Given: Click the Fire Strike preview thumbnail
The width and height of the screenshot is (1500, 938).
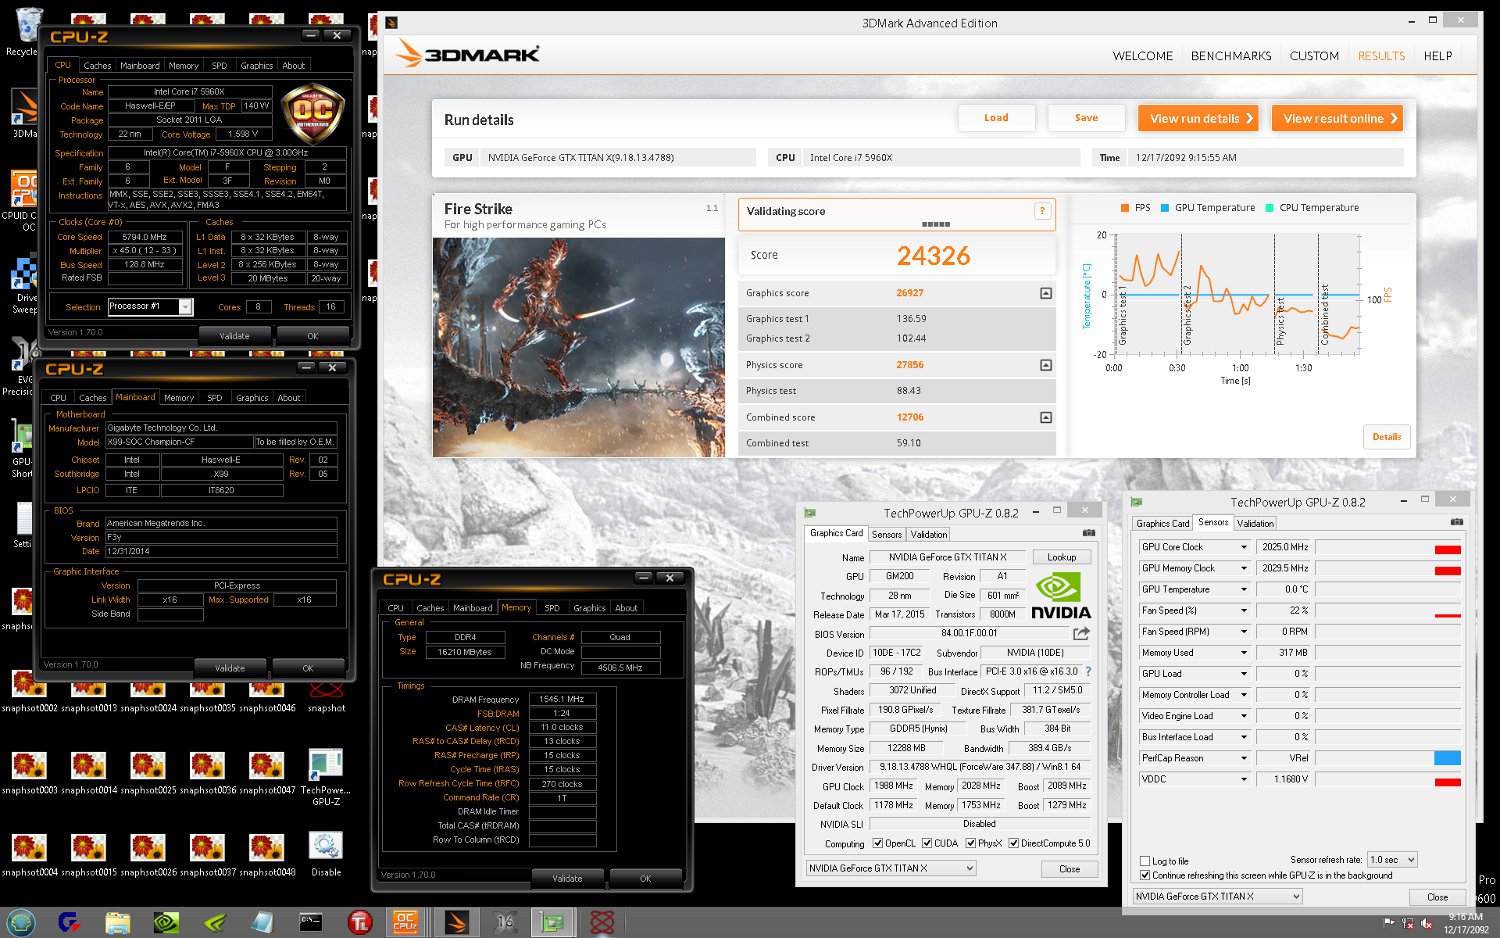Looking at the screenshot, I should [579, 347].
